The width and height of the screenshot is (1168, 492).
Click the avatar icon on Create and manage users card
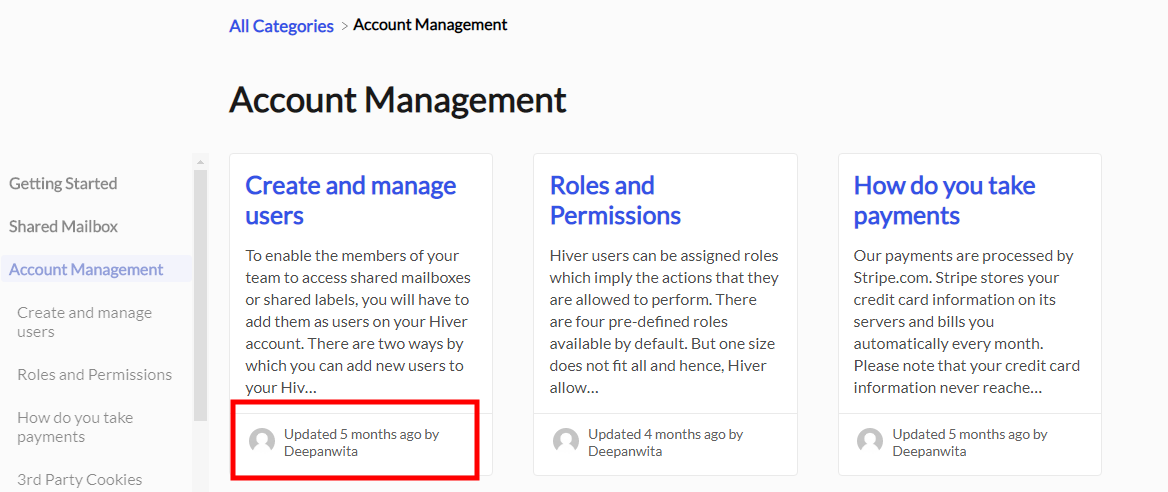tap(262, 441)
